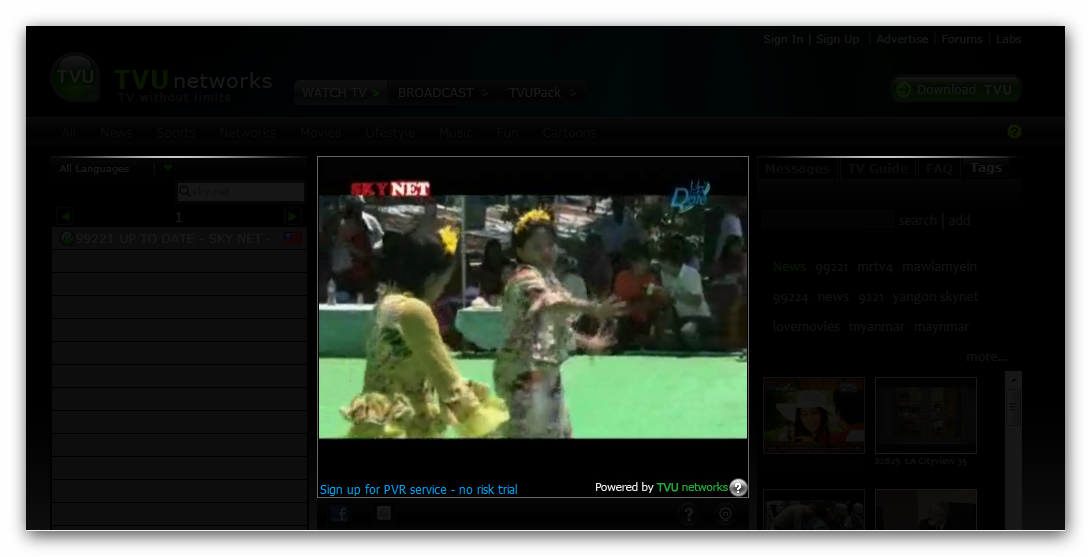Switch to the TV Guide tab
This screenshot has height=557, width=1091.
click(877, 168)
